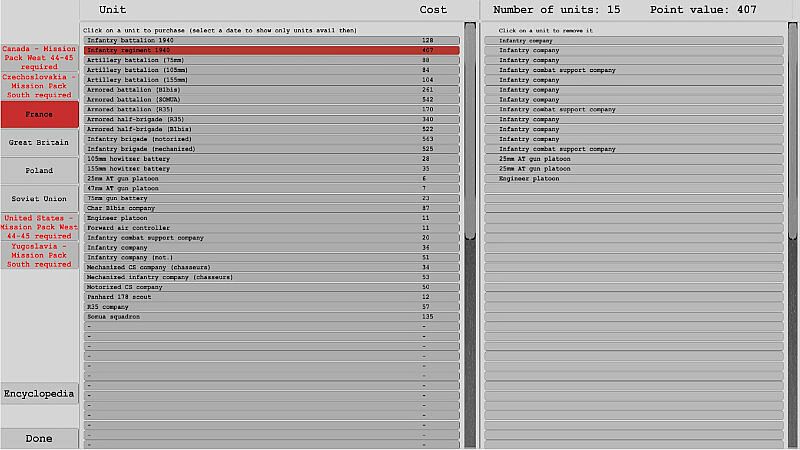The image size is (800, 450).
Task: Select United States mission pack entry
Action: 39,227
